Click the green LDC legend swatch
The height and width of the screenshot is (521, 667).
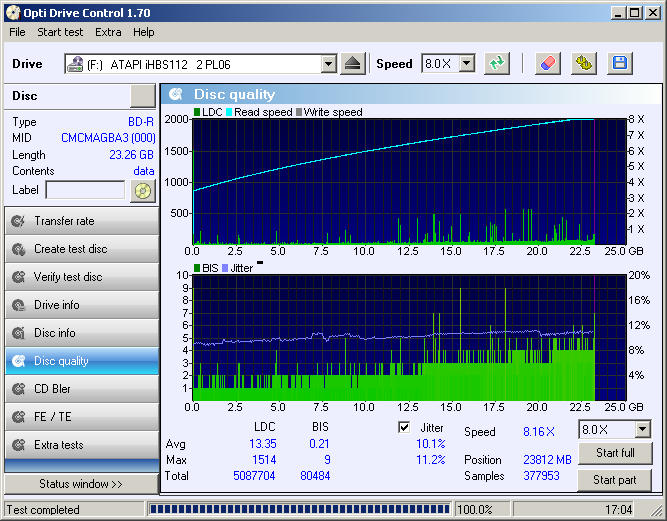click(197, 112)
